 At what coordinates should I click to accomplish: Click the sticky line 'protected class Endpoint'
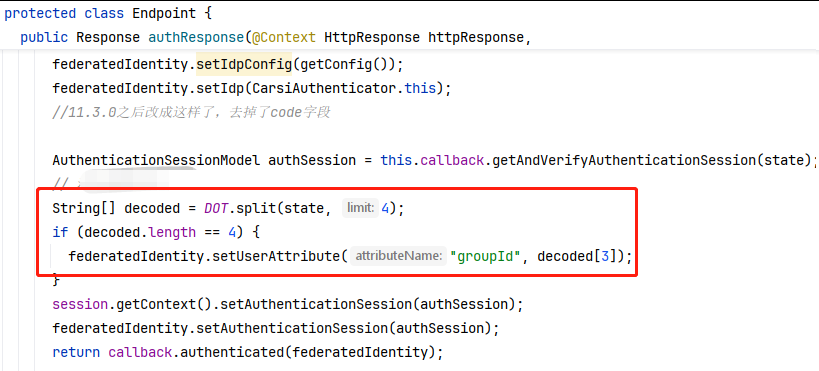point(108,13)
